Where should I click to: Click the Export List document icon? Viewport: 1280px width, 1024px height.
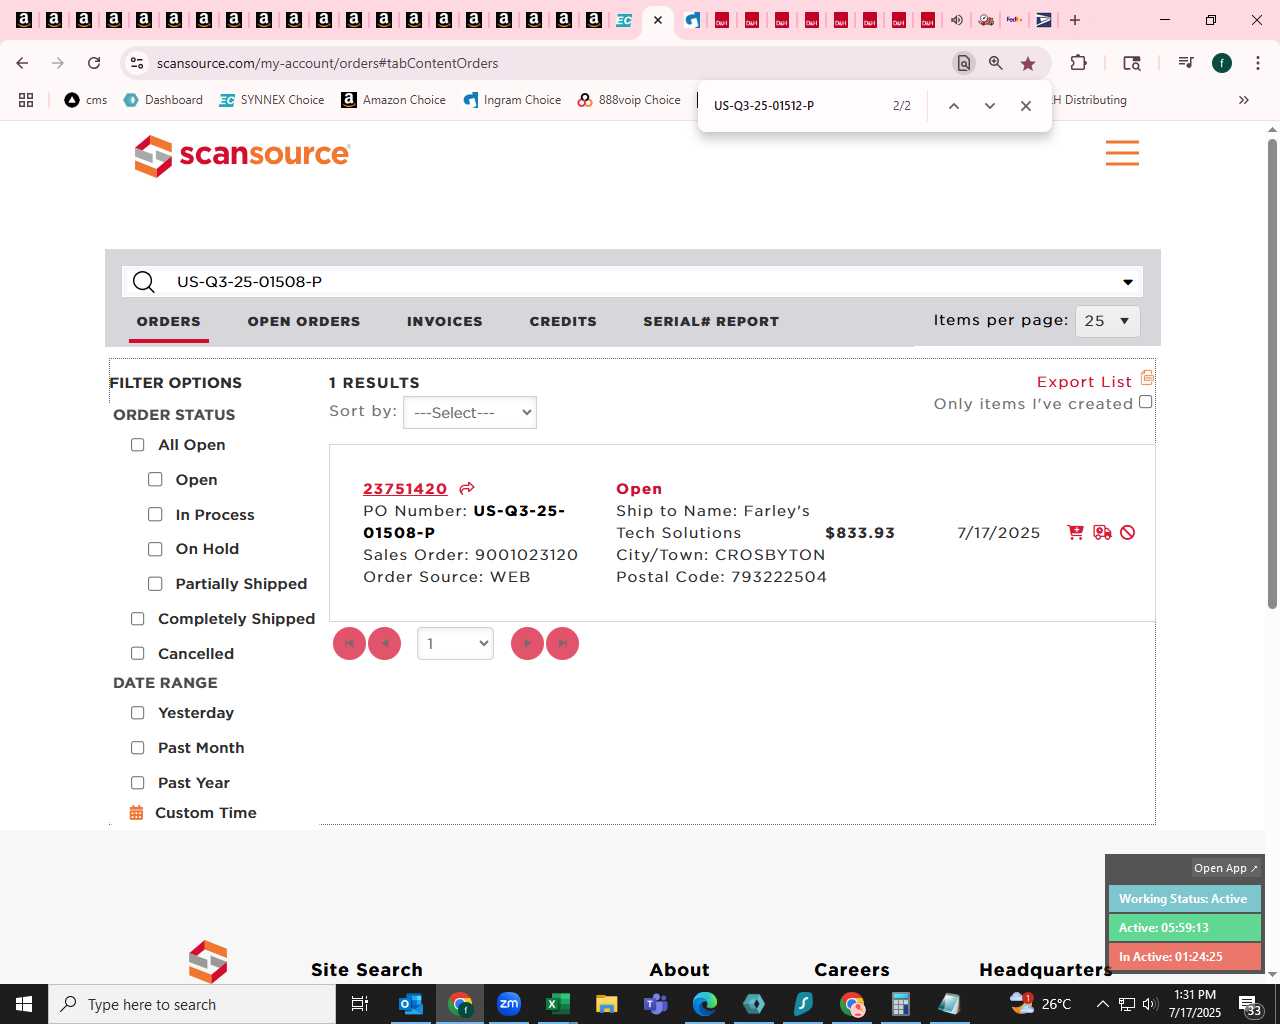1147,378
